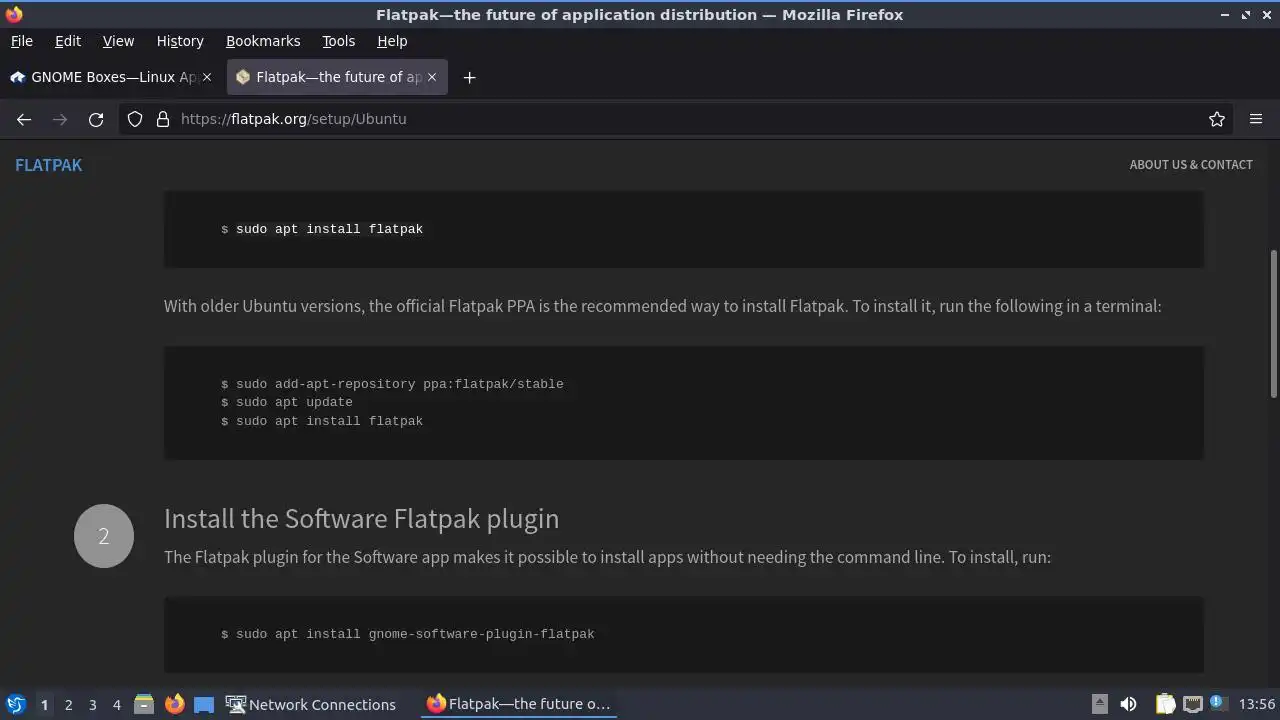Image resolution: width=1280 pixels, height=720 pixels.
Task: Click the update notification tray icon
Action: [x=1218, y=703]
